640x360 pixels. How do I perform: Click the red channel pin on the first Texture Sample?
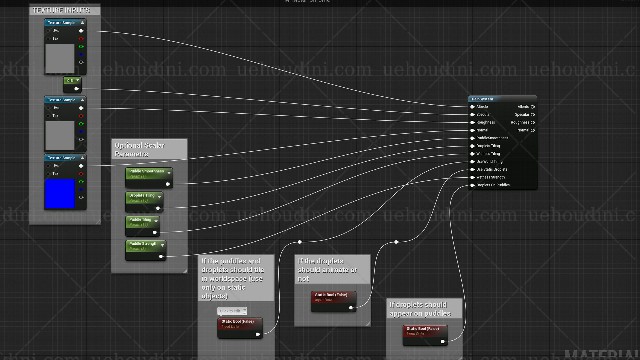coord(81,39)
